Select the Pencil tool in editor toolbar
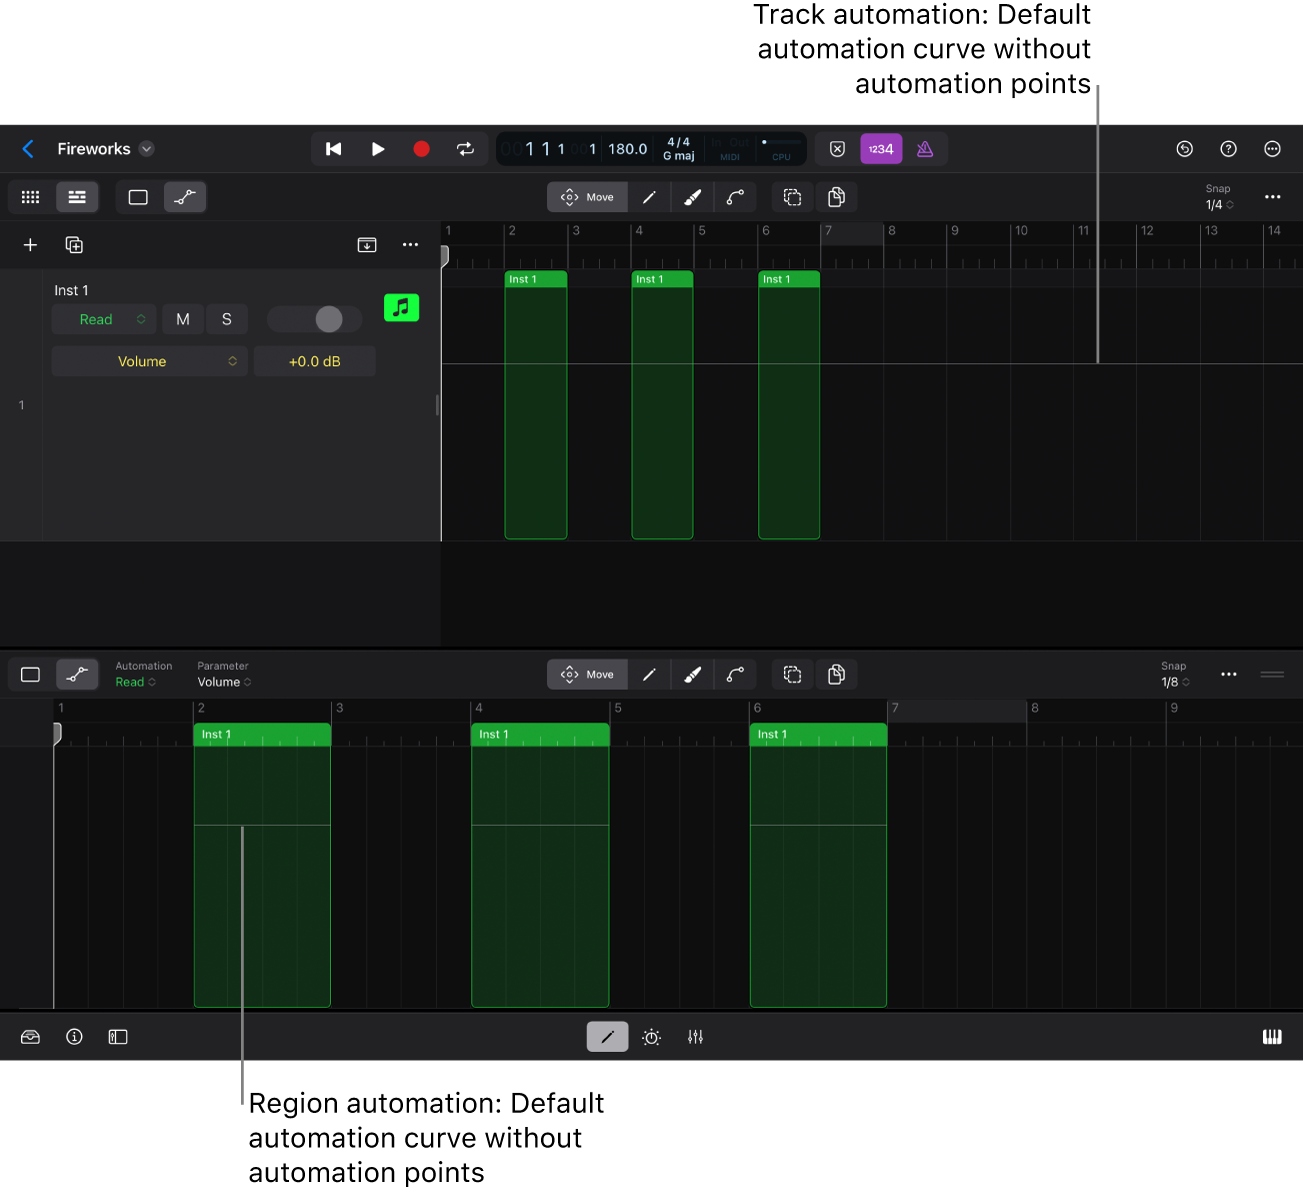1304x1194 pixels. pos(649,675)
